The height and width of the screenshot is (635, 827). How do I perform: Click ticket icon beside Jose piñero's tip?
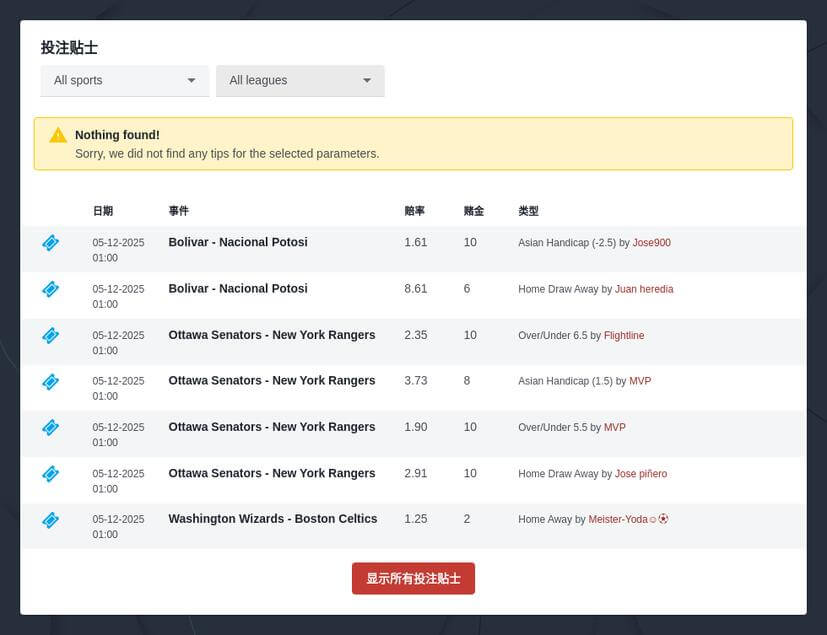pyautogui.click(x=50, y=473)
